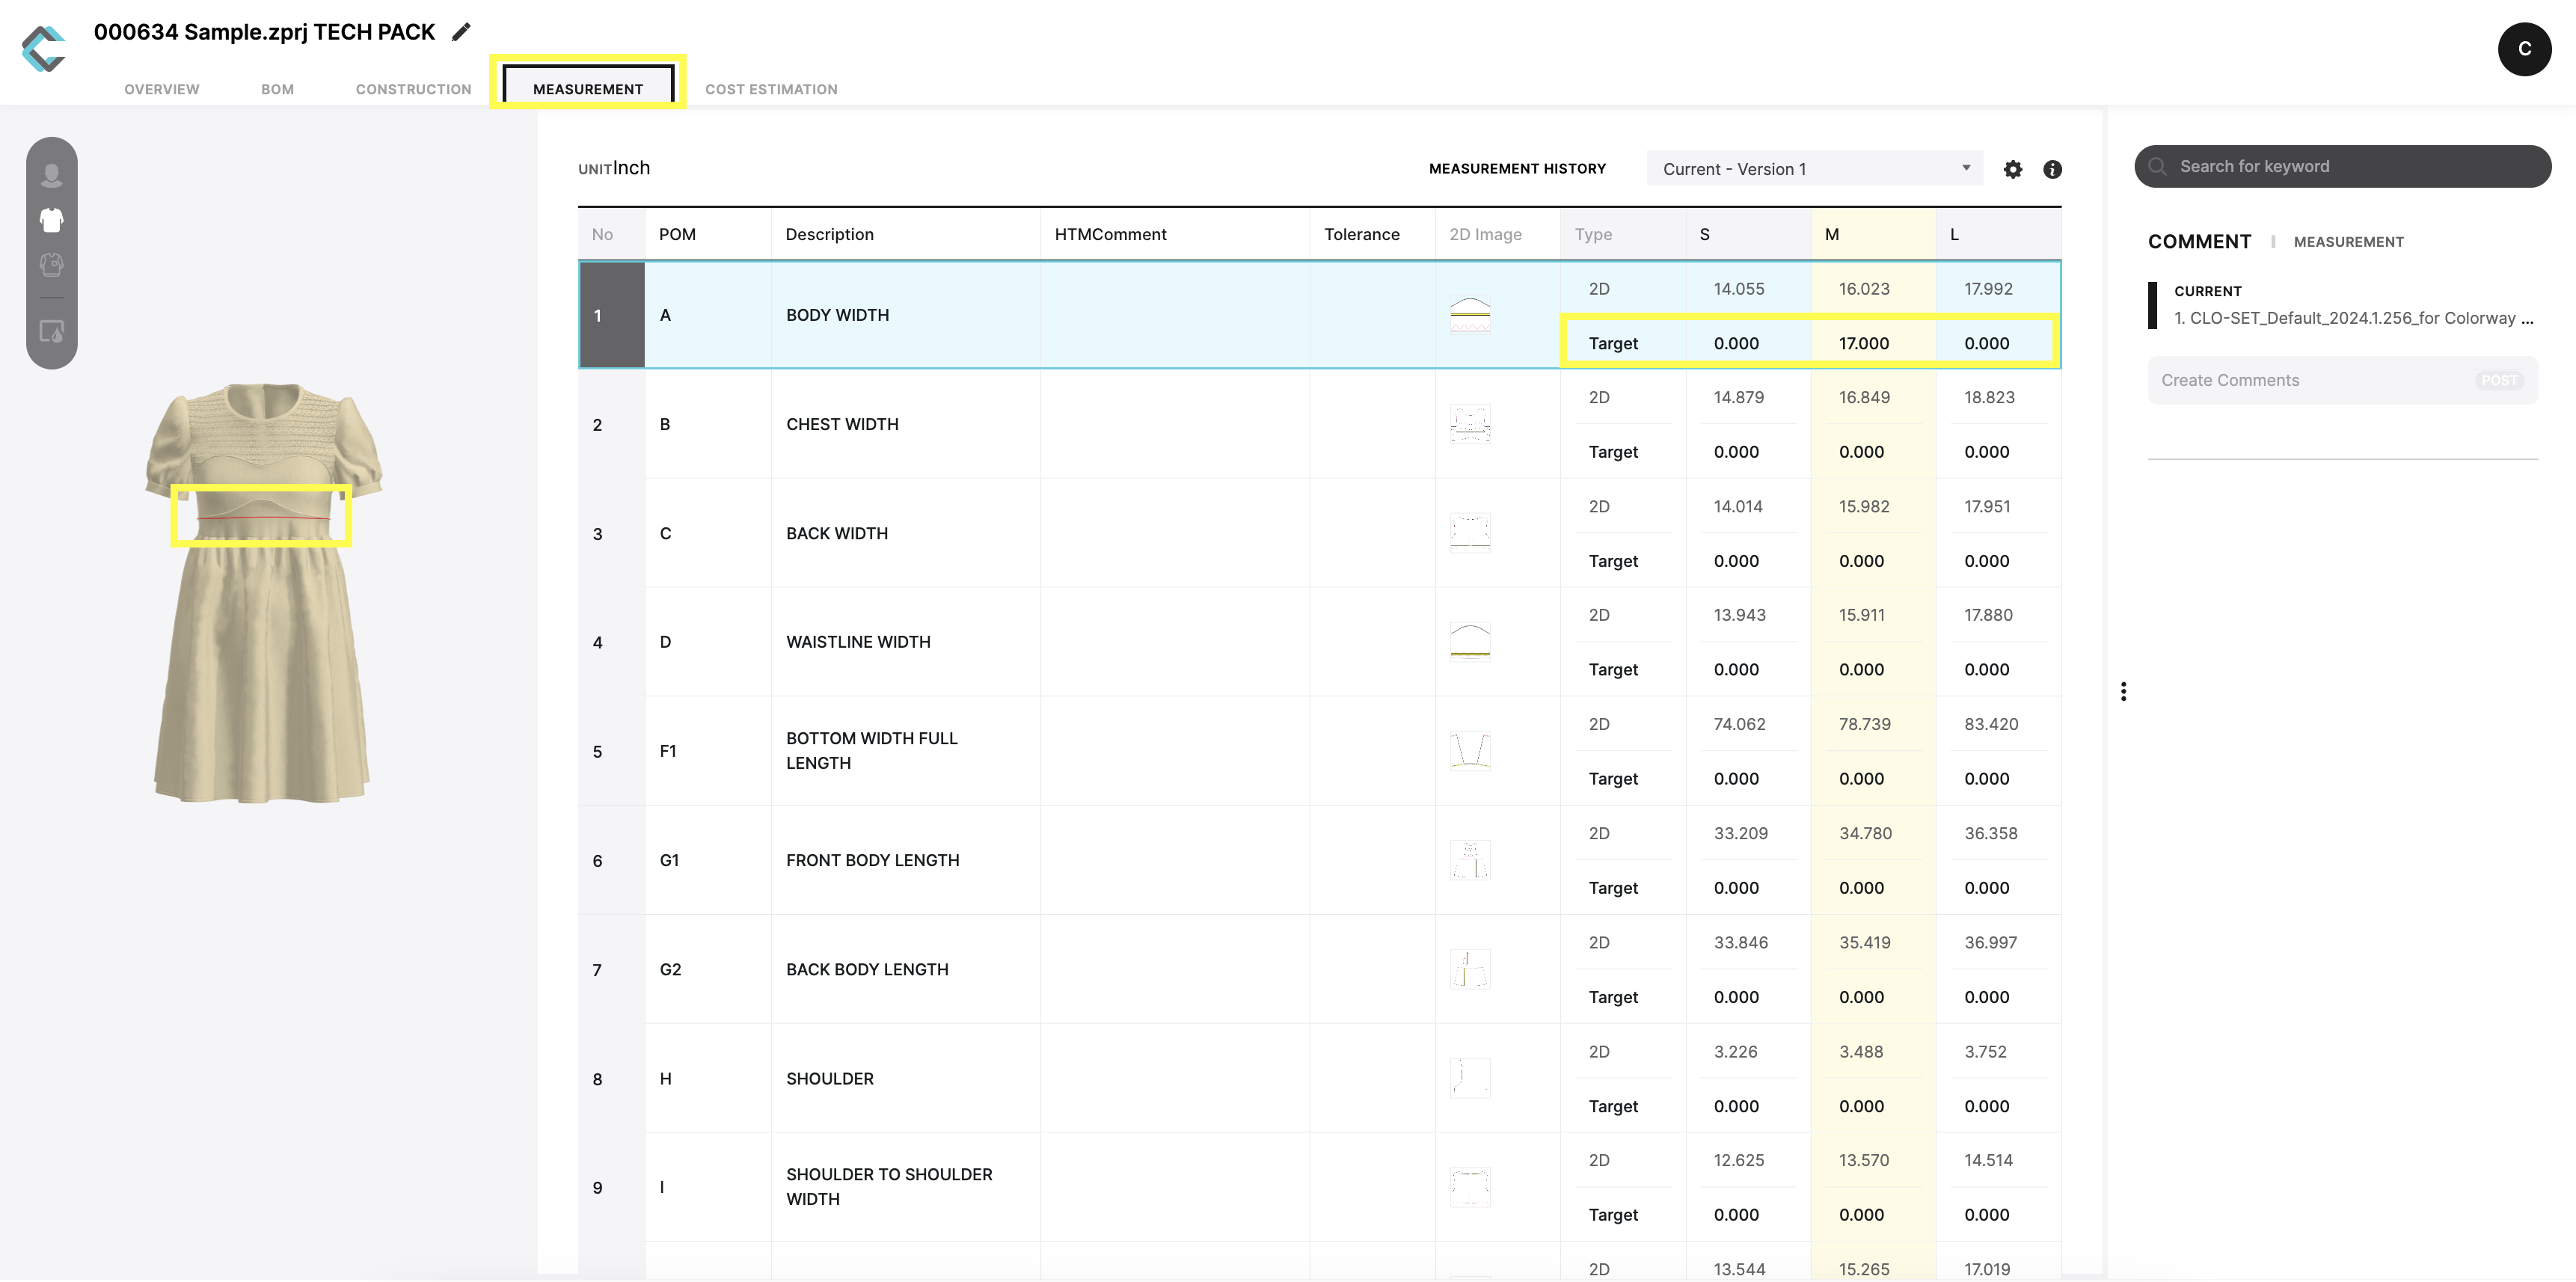Toggle garment outline view icon
Image resolution: width=2576 pixels, height=1282 pixels.
point(52,265)
